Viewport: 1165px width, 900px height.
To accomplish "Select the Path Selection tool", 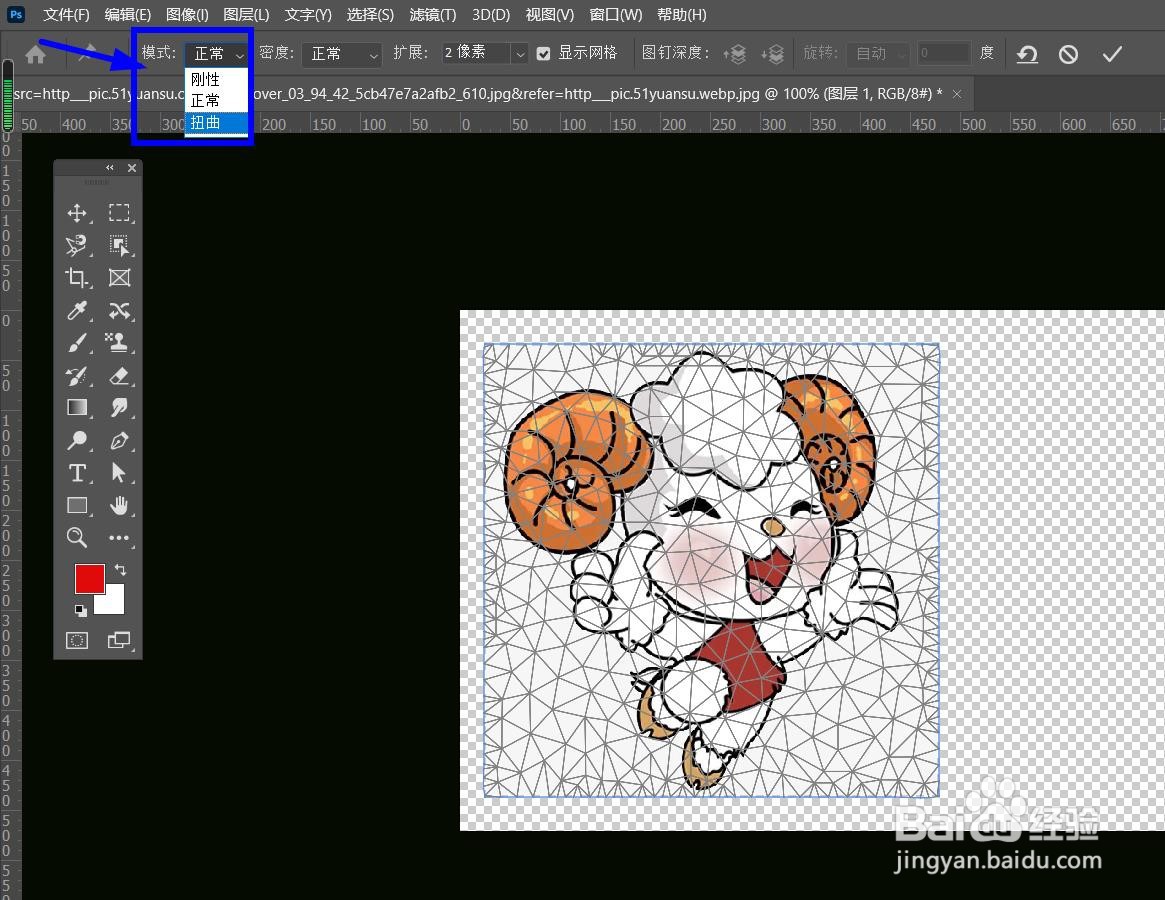I will tap(119, 473).
